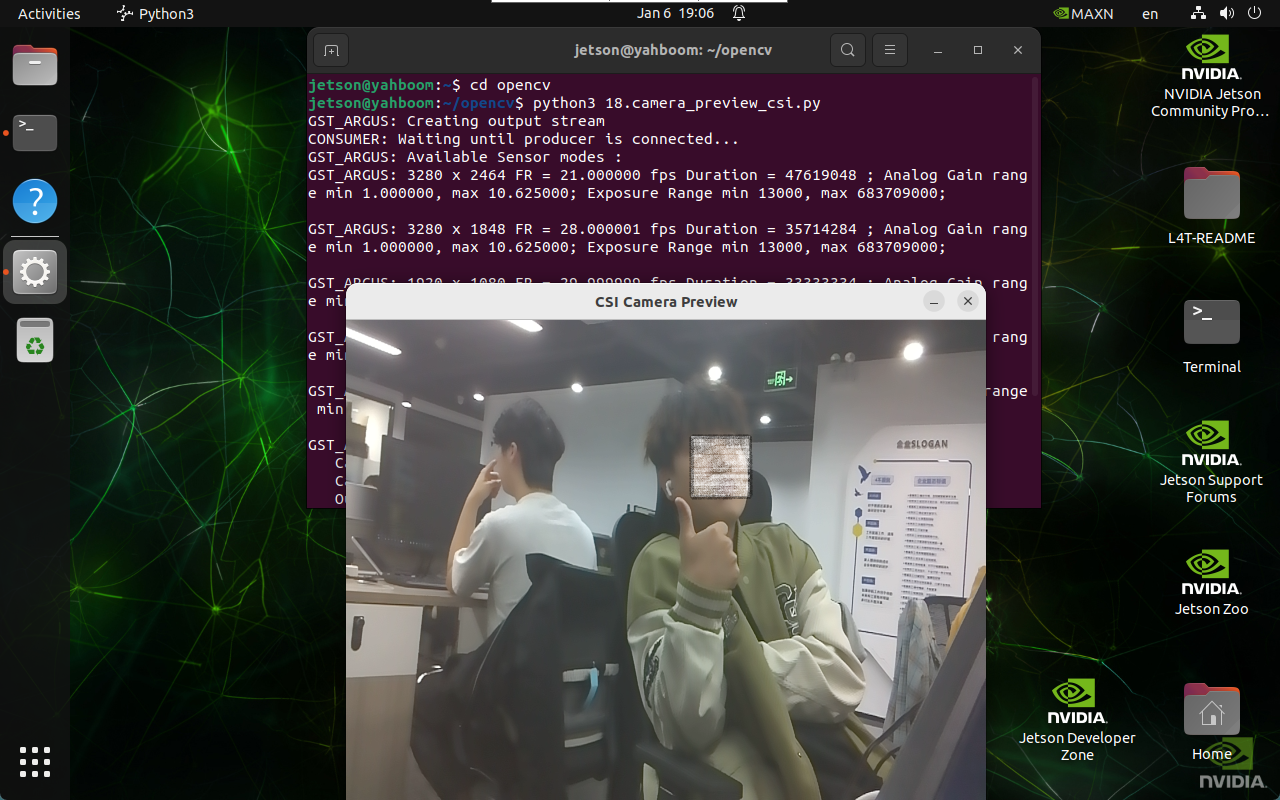
Task: Expand the MAXN power mode menu
Action: pyautogui.click(x=1083, y=14)
